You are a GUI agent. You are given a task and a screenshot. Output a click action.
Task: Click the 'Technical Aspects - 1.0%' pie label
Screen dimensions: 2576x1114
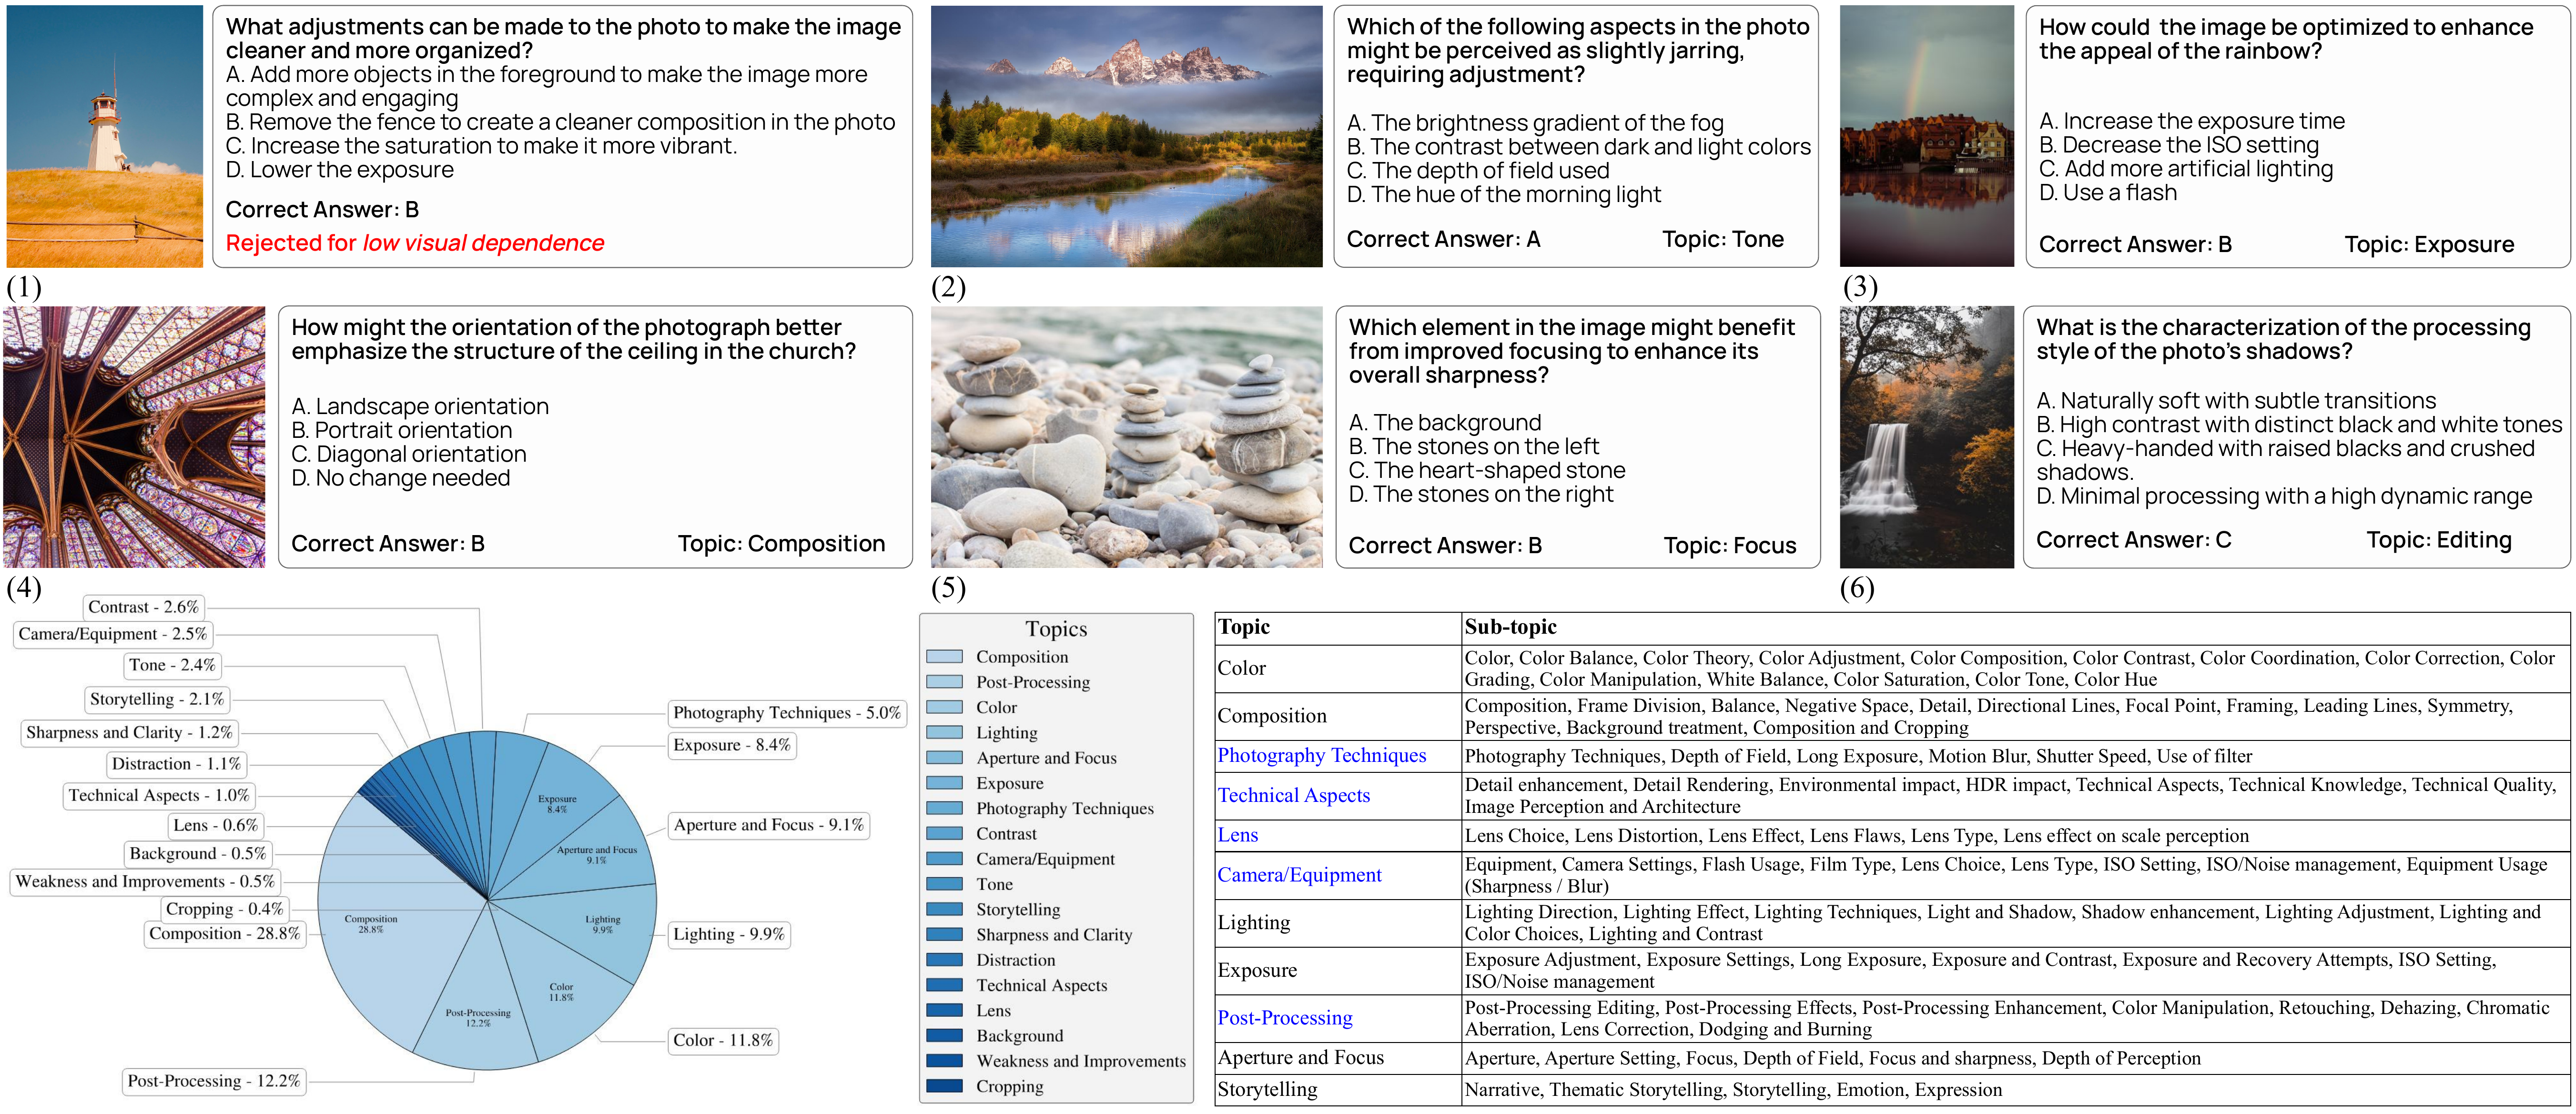pyautogui.click(x=159, y=796)
